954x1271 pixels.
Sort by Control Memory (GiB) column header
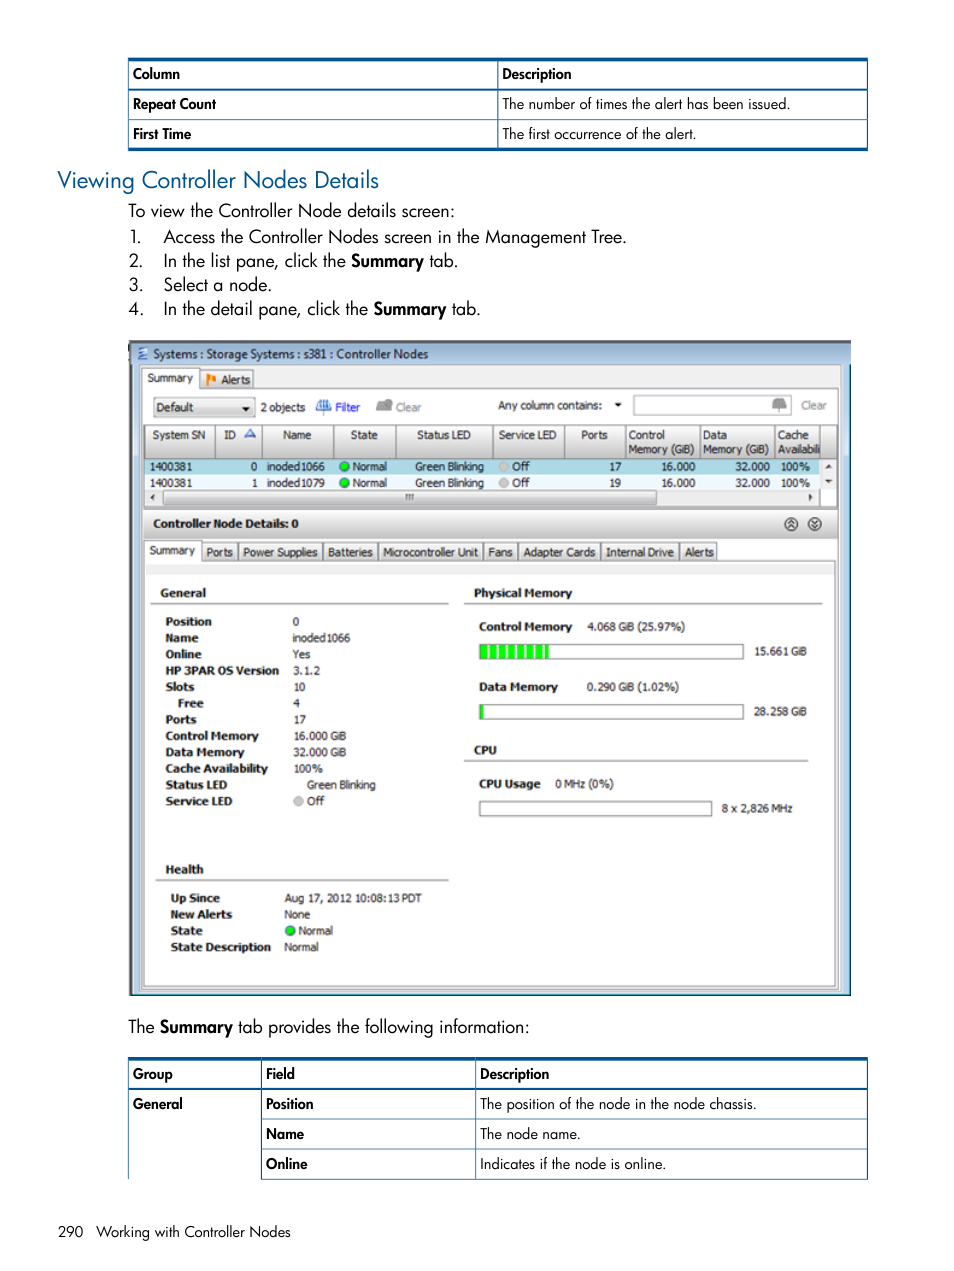click(661, 442)
